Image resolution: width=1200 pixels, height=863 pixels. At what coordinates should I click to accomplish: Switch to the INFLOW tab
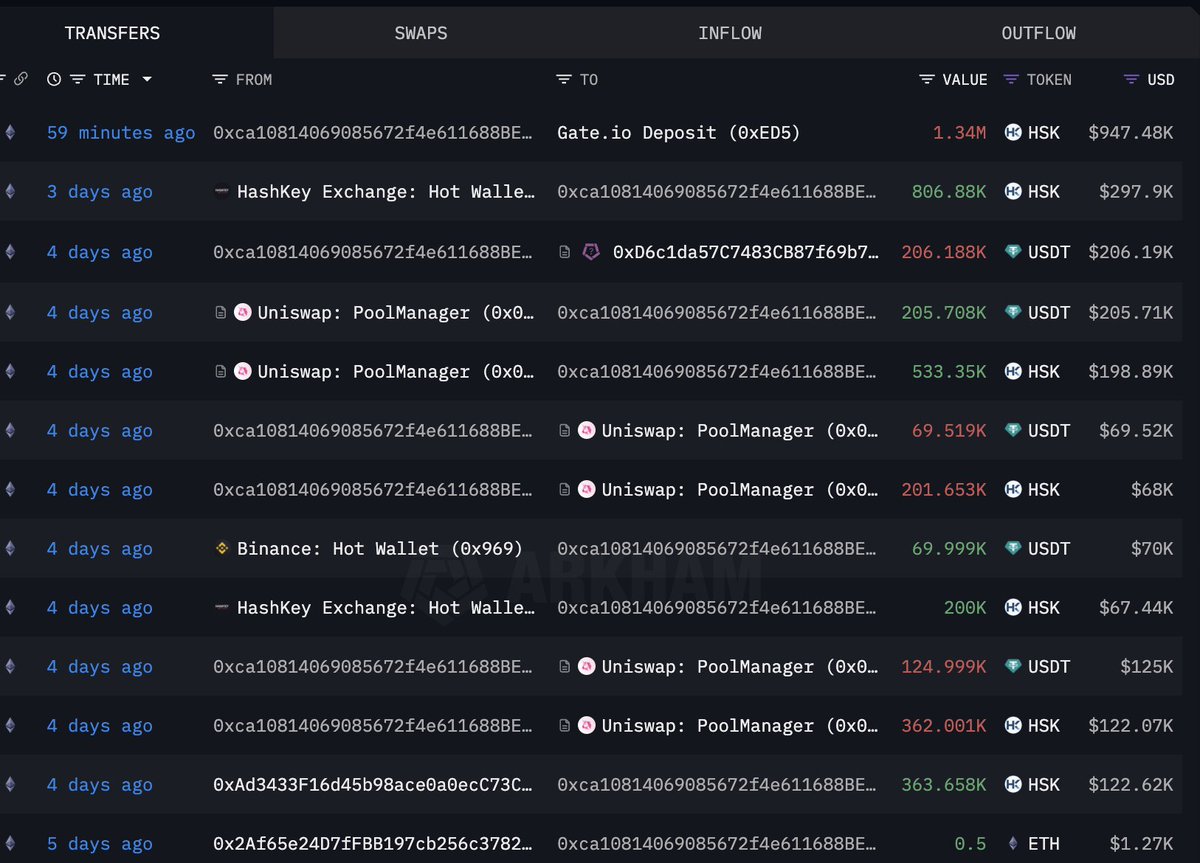730,33
